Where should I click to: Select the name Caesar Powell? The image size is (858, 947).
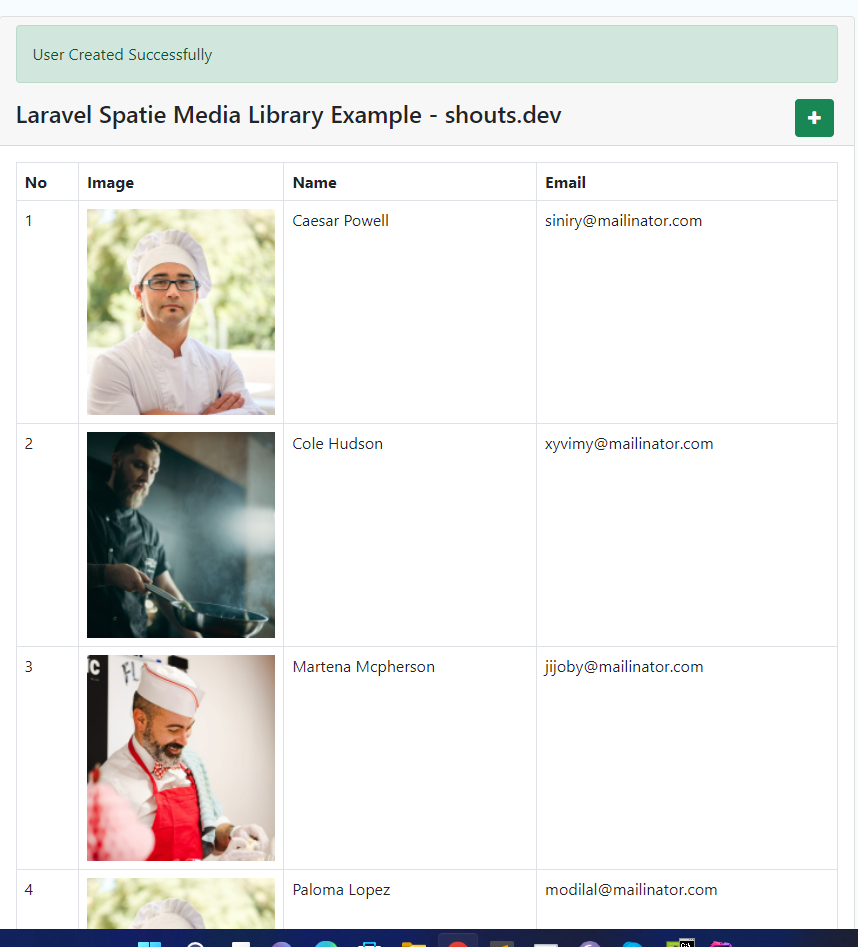point(341,221)
